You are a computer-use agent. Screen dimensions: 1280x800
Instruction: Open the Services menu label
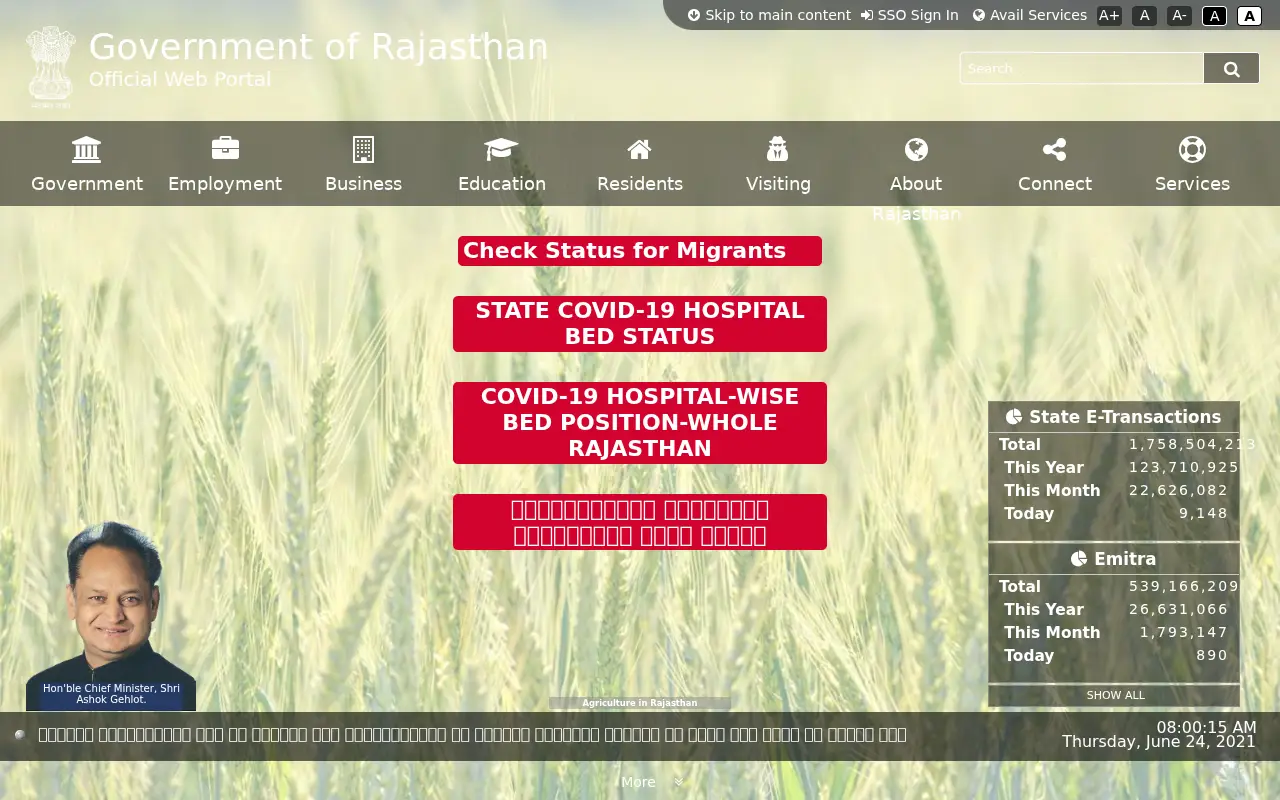click(x=1192, y=184)
